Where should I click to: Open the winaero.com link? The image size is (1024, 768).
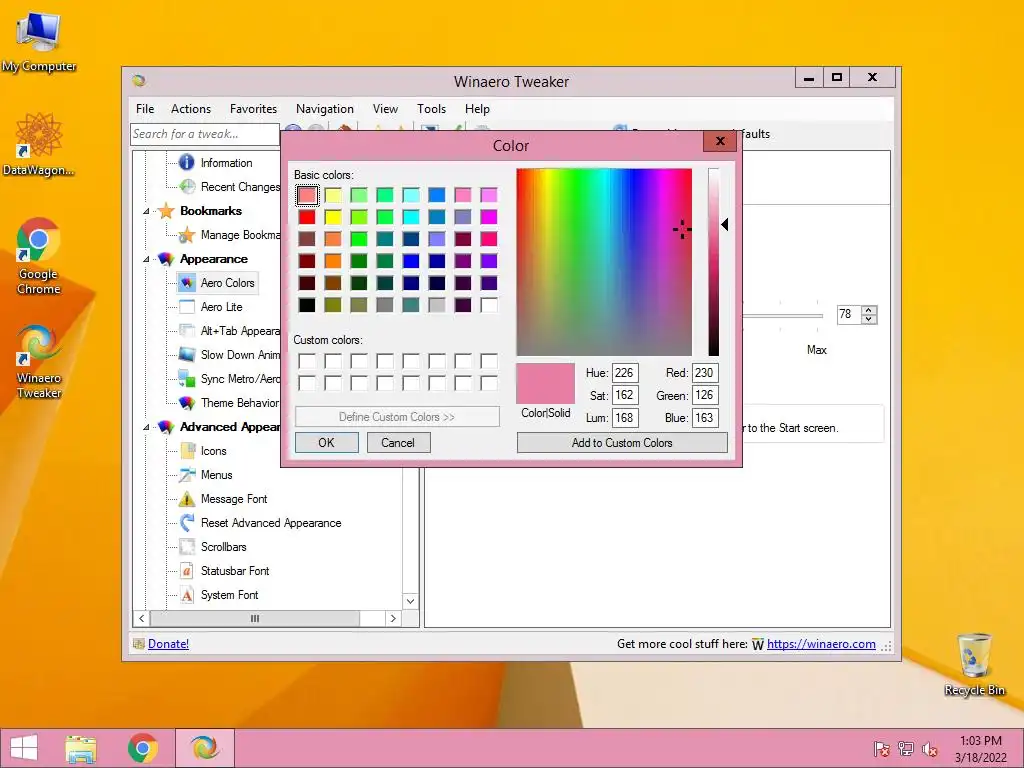coord(821,644)
